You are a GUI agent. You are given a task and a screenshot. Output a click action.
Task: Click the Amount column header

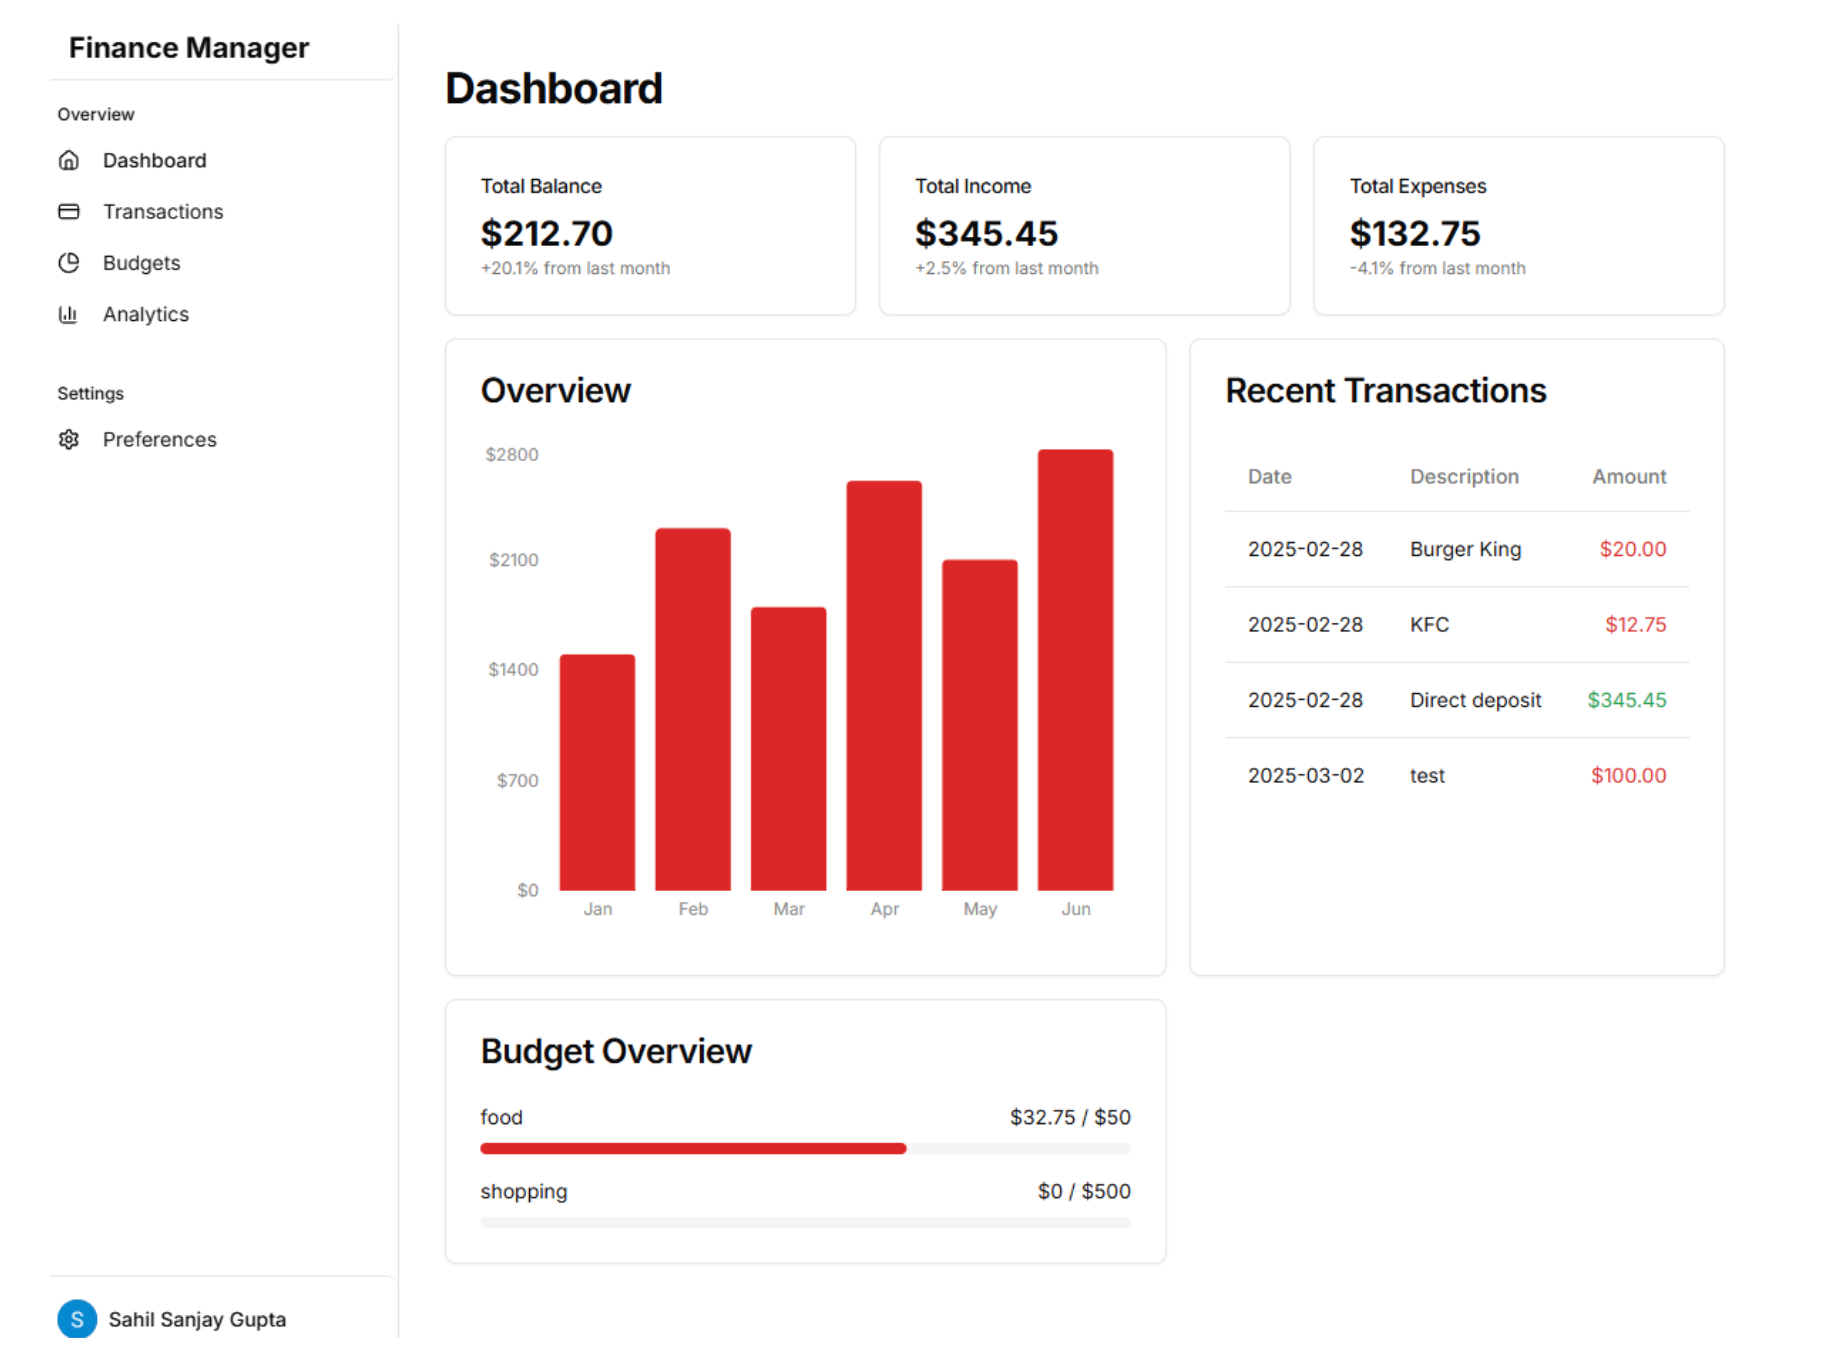[x=1629, y=476]
